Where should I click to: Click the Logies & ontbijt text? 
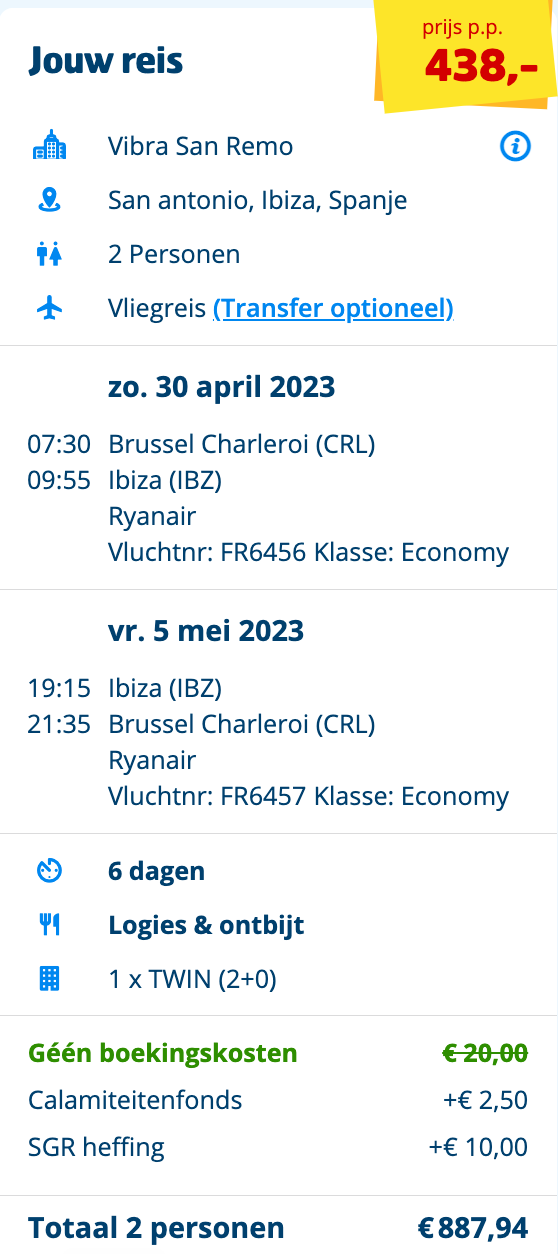[206, 925]
